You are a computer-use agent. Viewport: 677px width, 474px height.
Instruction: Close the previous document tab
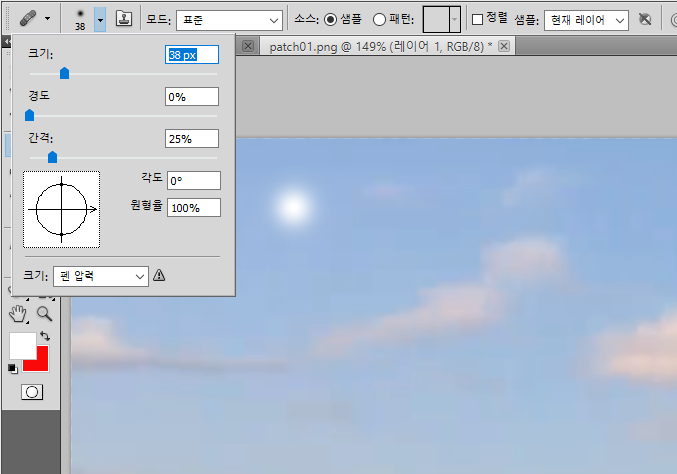click(x=248, y=46)
